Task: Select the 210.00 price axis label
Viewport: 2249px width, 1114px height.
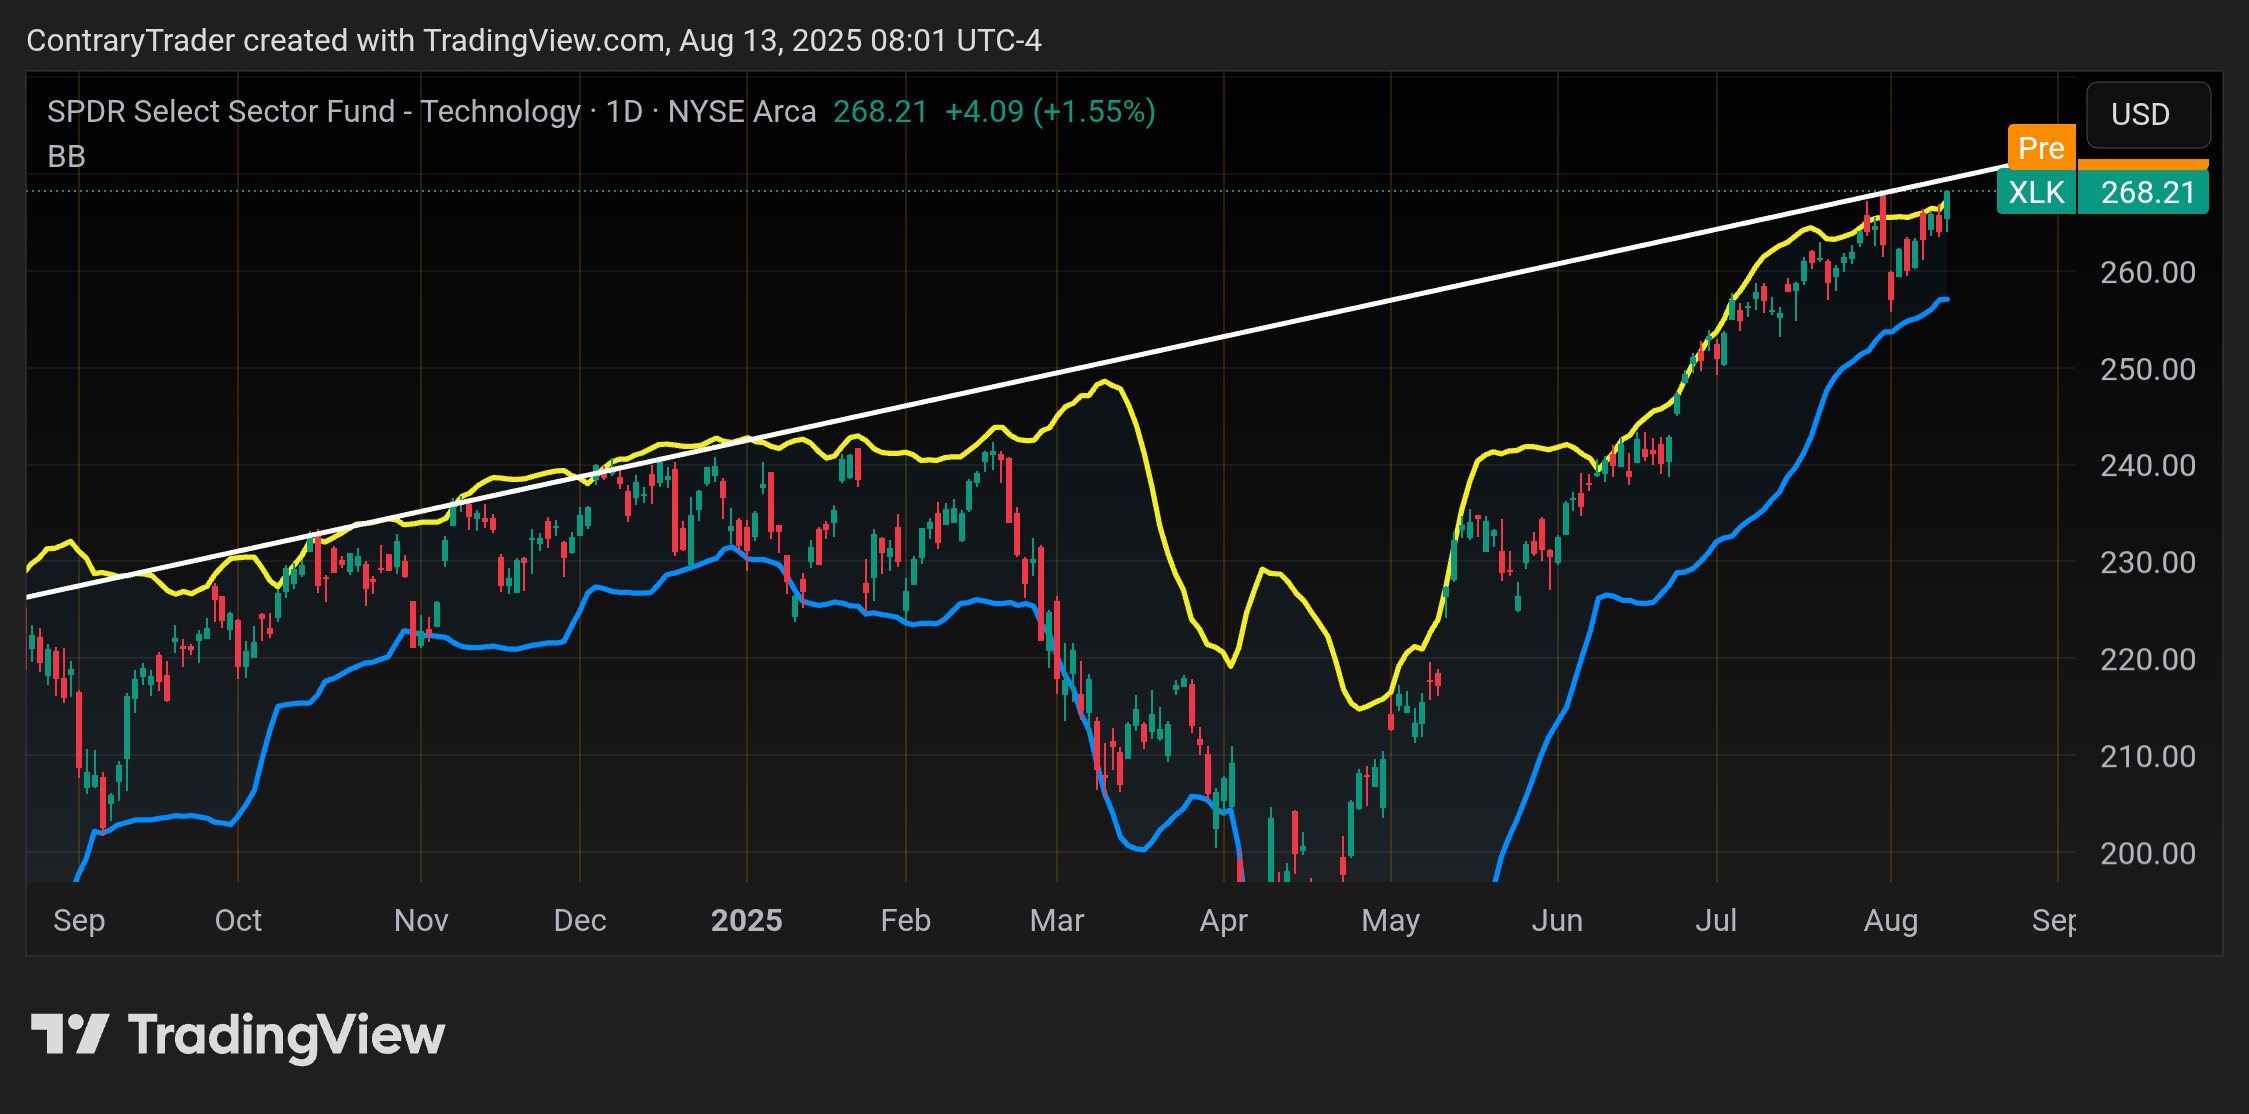Action: click(x=2147, y=756)
